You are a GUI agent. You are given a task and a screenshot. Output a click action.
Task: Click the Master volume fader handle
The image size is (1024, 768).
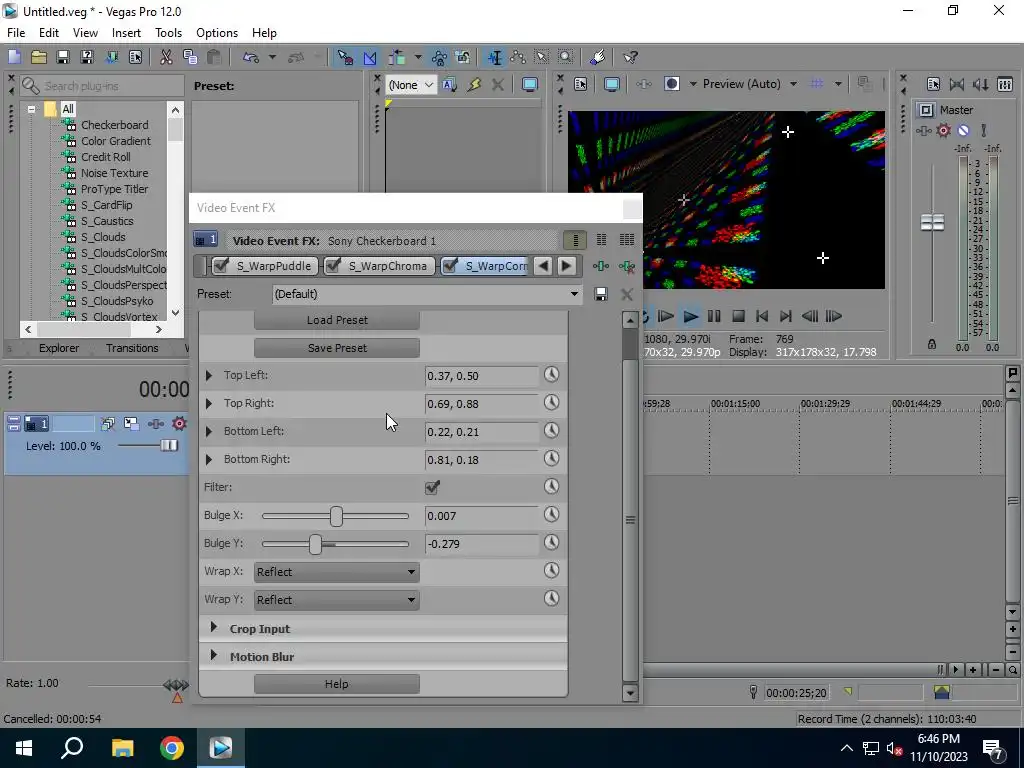(x=932, y=222)
